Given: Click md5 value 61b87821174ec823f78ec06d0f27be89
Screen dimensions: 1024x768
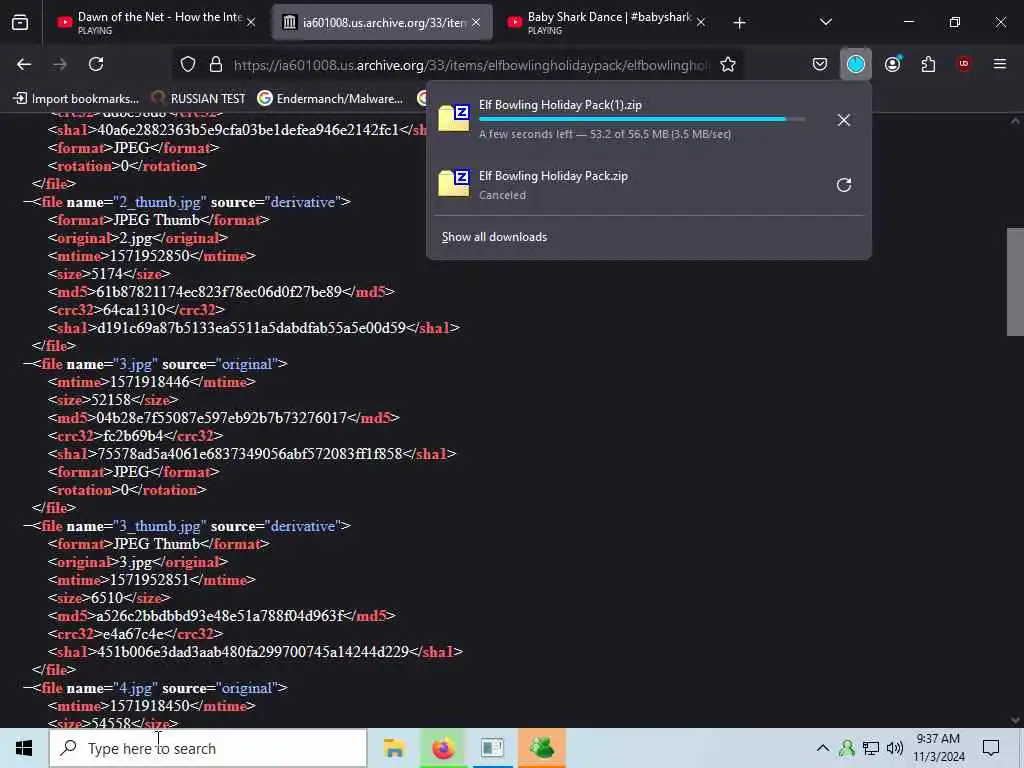Looking at the screenshot, I should point(219,292).
